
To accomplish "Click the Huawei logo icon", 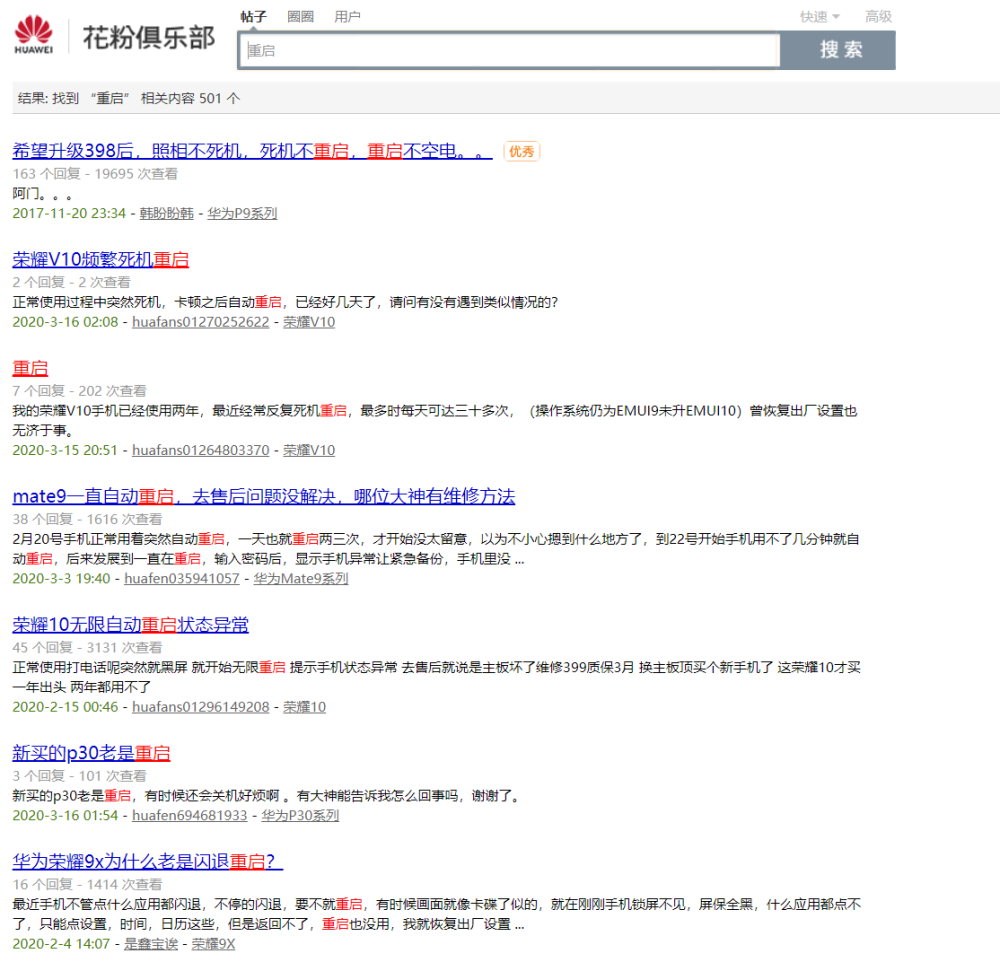I will click(34, 34).
